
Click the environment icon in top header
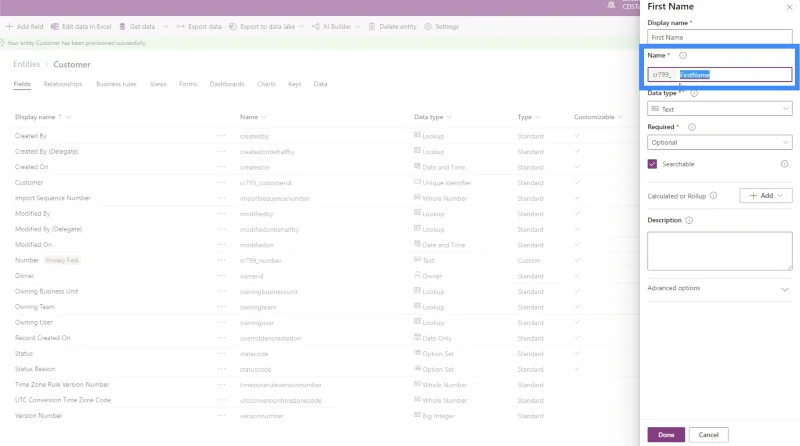(611, 5)
